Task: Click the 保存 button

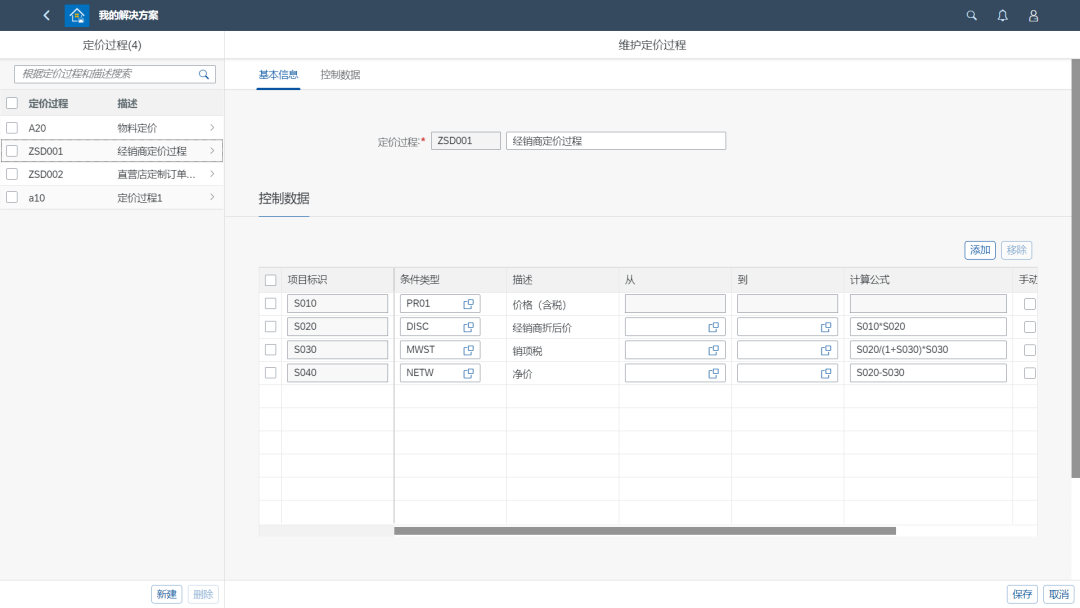Action: tap(1022, 594)
